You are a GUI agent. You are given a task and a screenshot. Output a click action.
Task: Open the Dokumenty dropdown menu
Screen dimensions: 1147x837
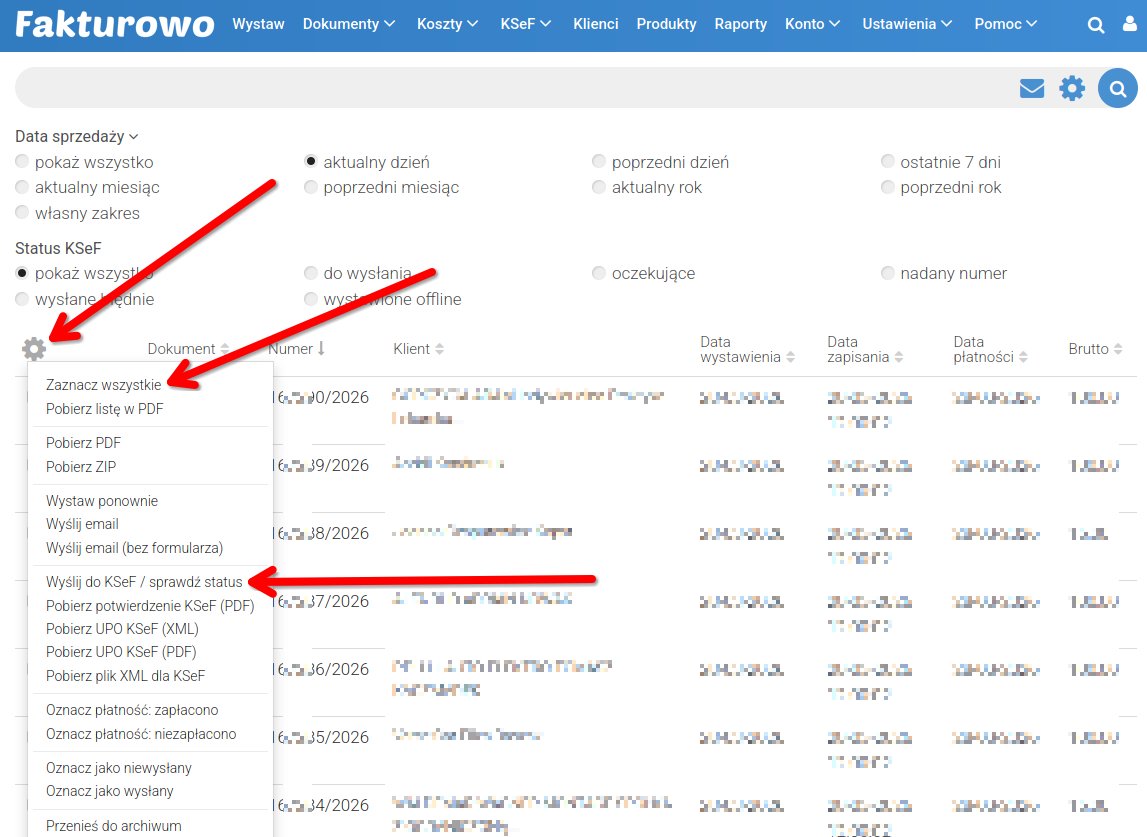(349, 24)
